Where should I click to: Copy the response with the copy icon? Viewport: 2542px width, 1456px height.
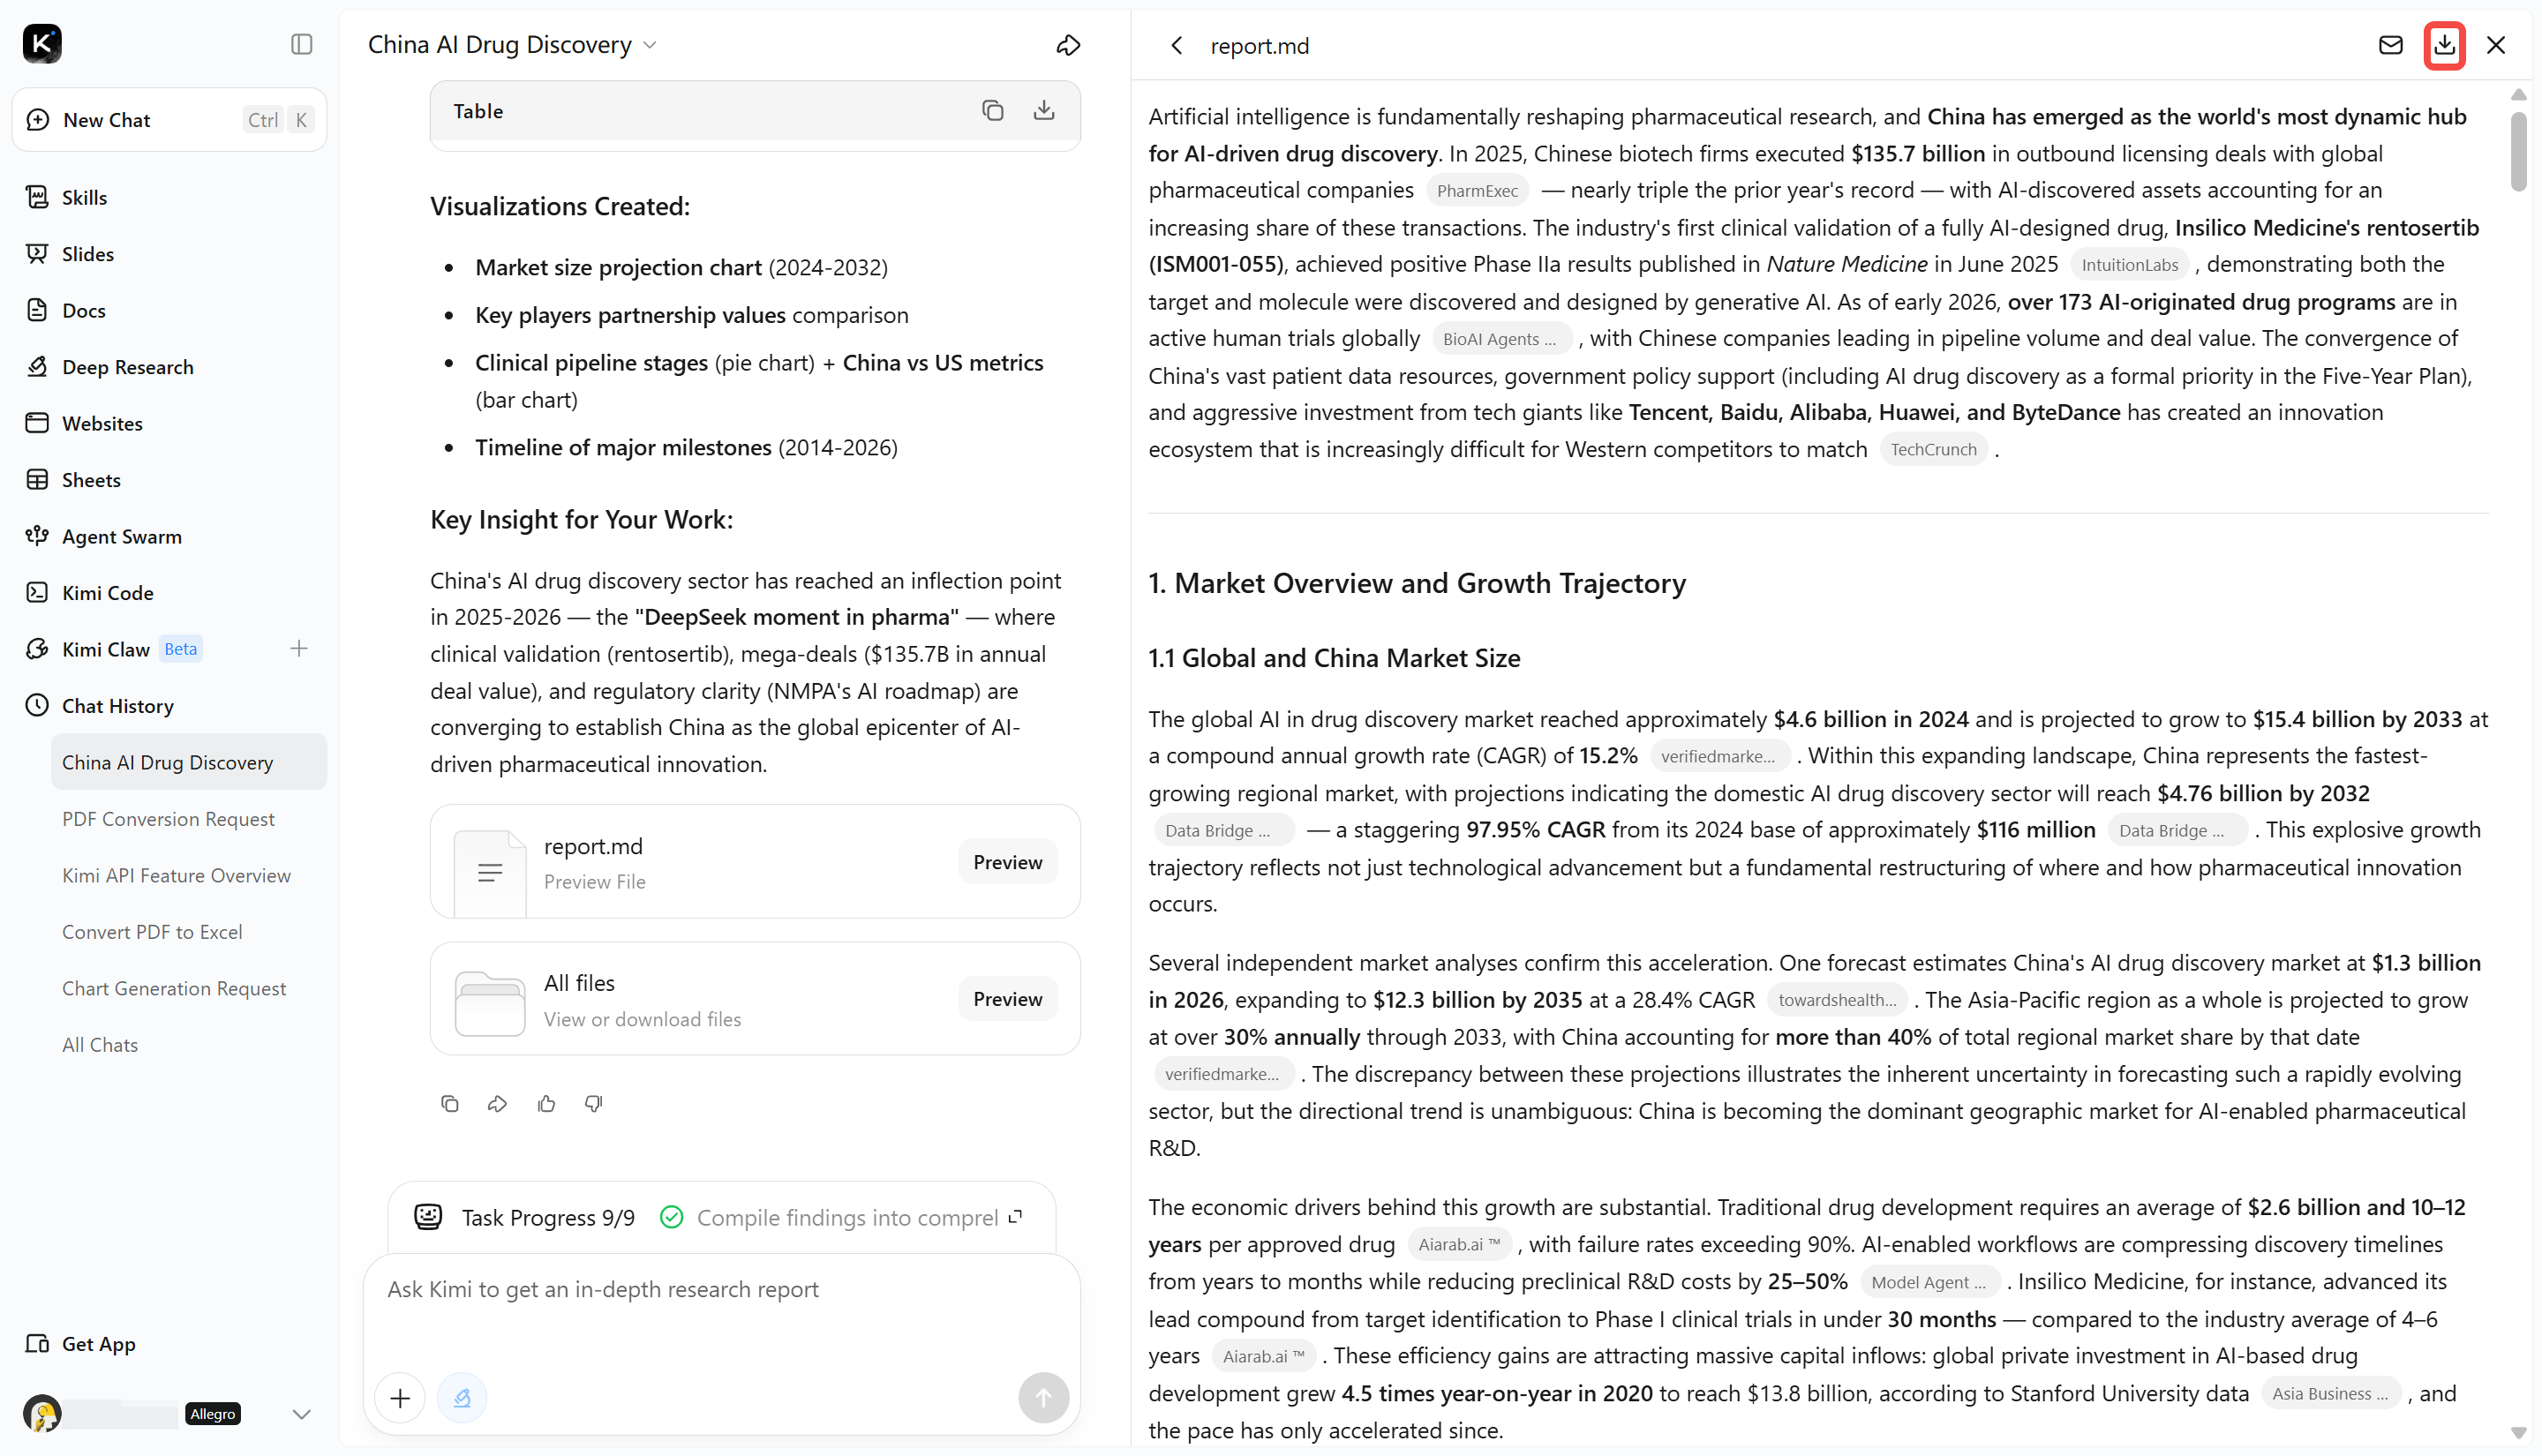point(450,1104)
